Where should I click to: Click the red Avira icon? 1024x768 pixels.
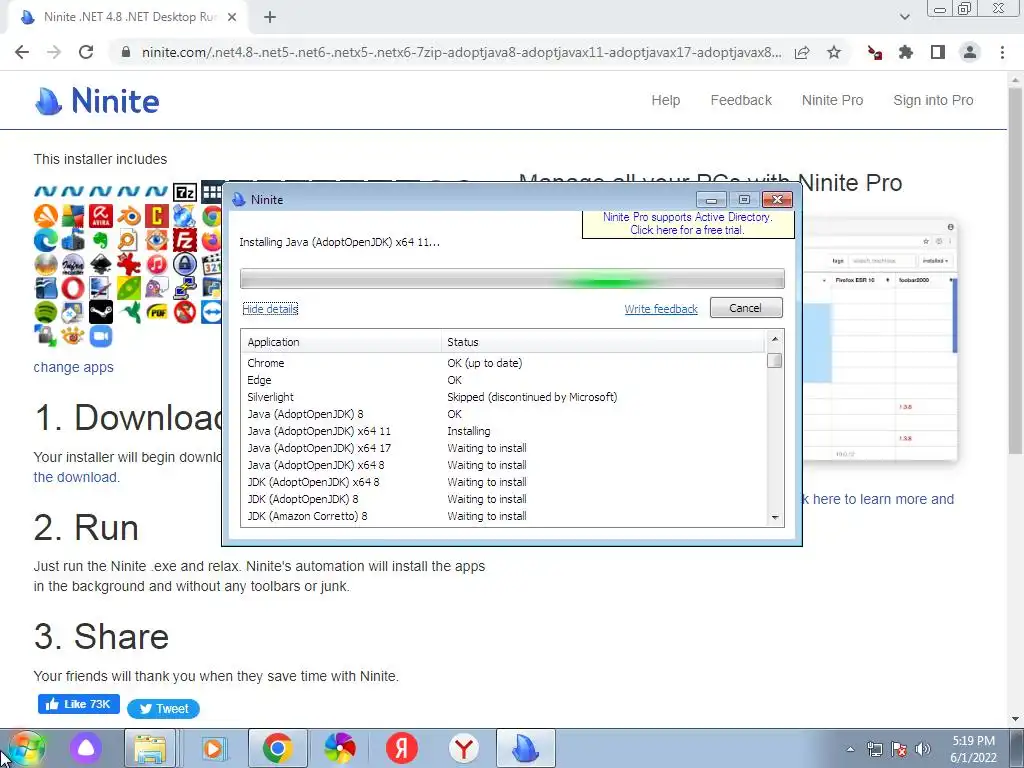tap(101, 216)
